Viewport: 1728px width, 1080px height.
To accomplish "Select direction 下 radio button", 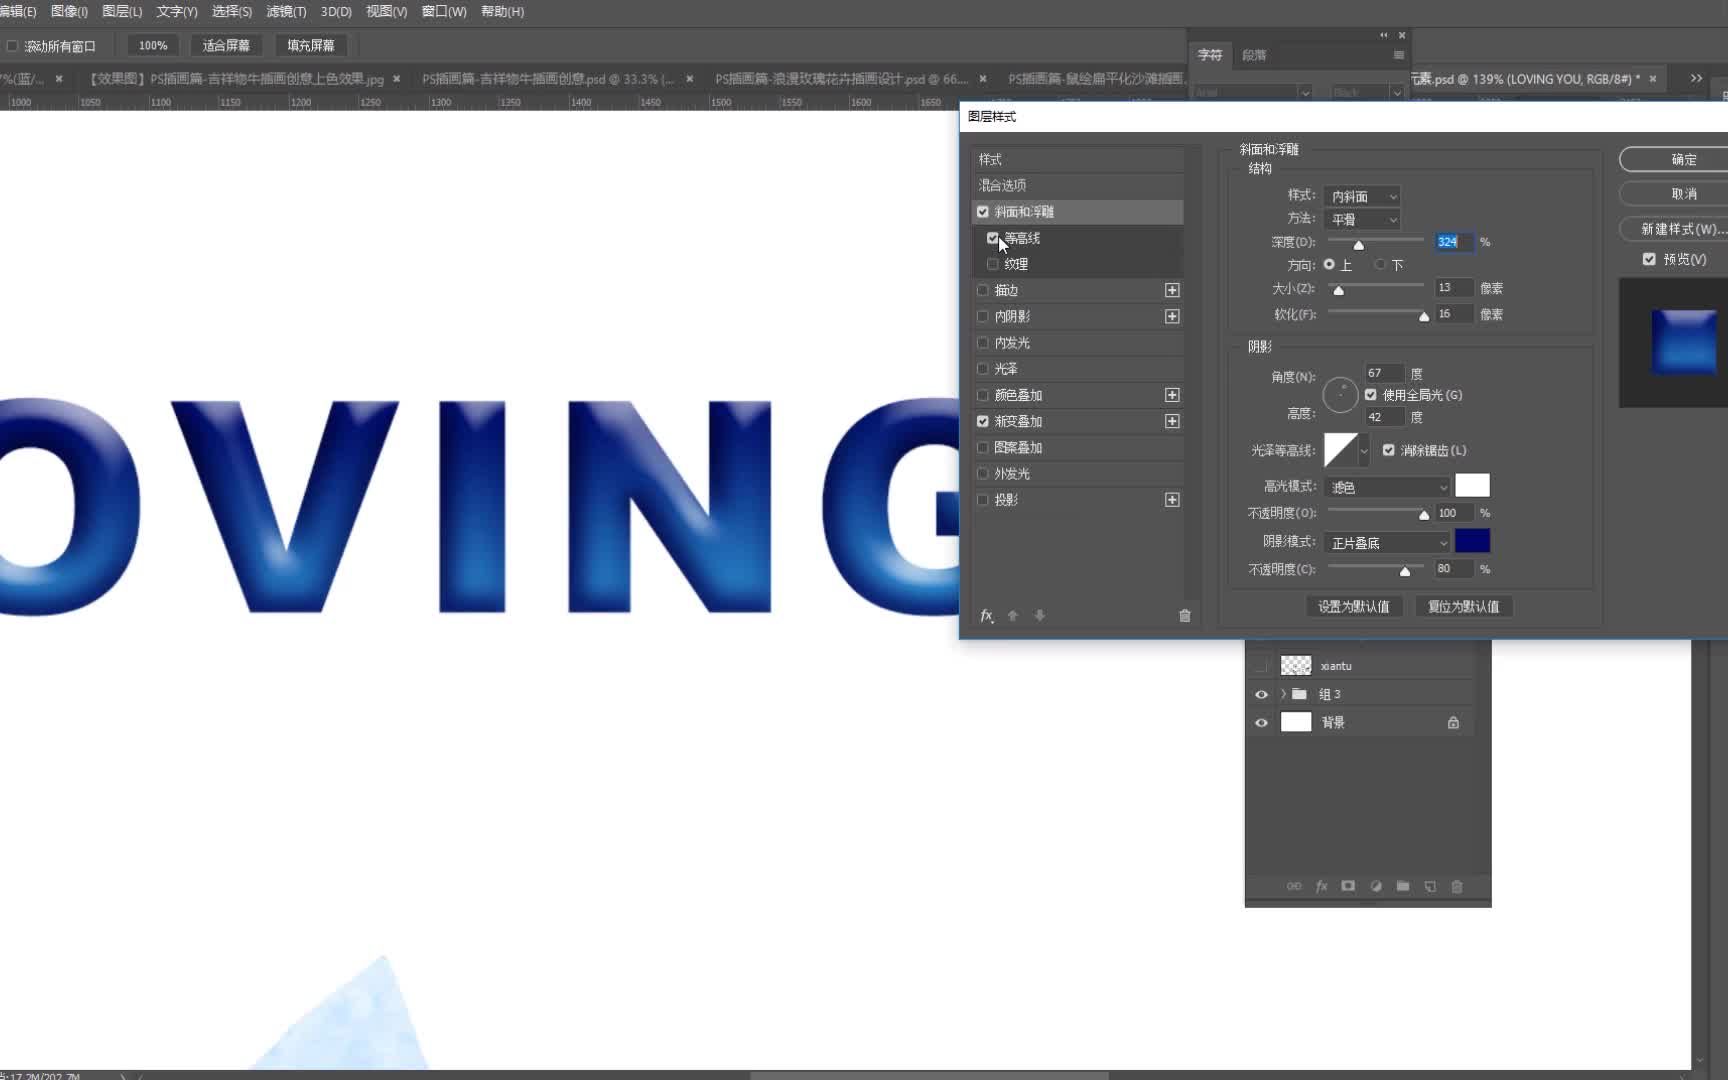I will [1380, 265].
